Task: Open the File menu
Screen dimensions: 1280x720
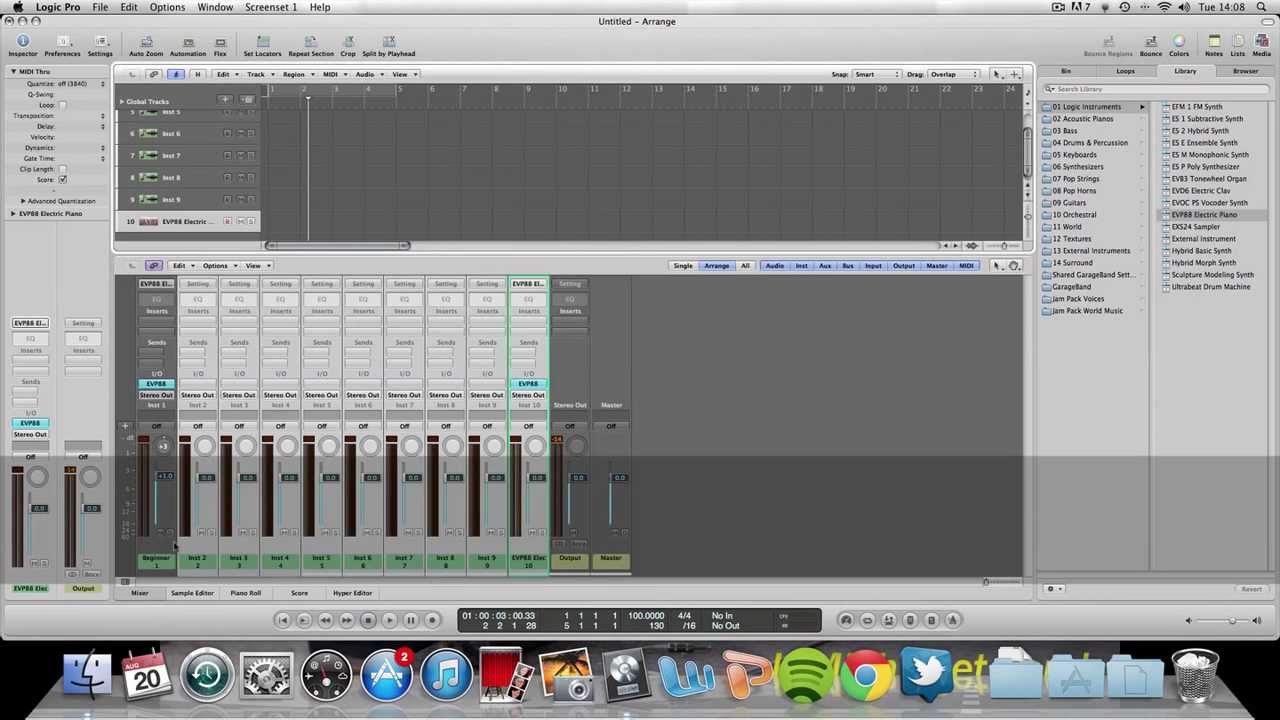Action: (x=100, y=7)
